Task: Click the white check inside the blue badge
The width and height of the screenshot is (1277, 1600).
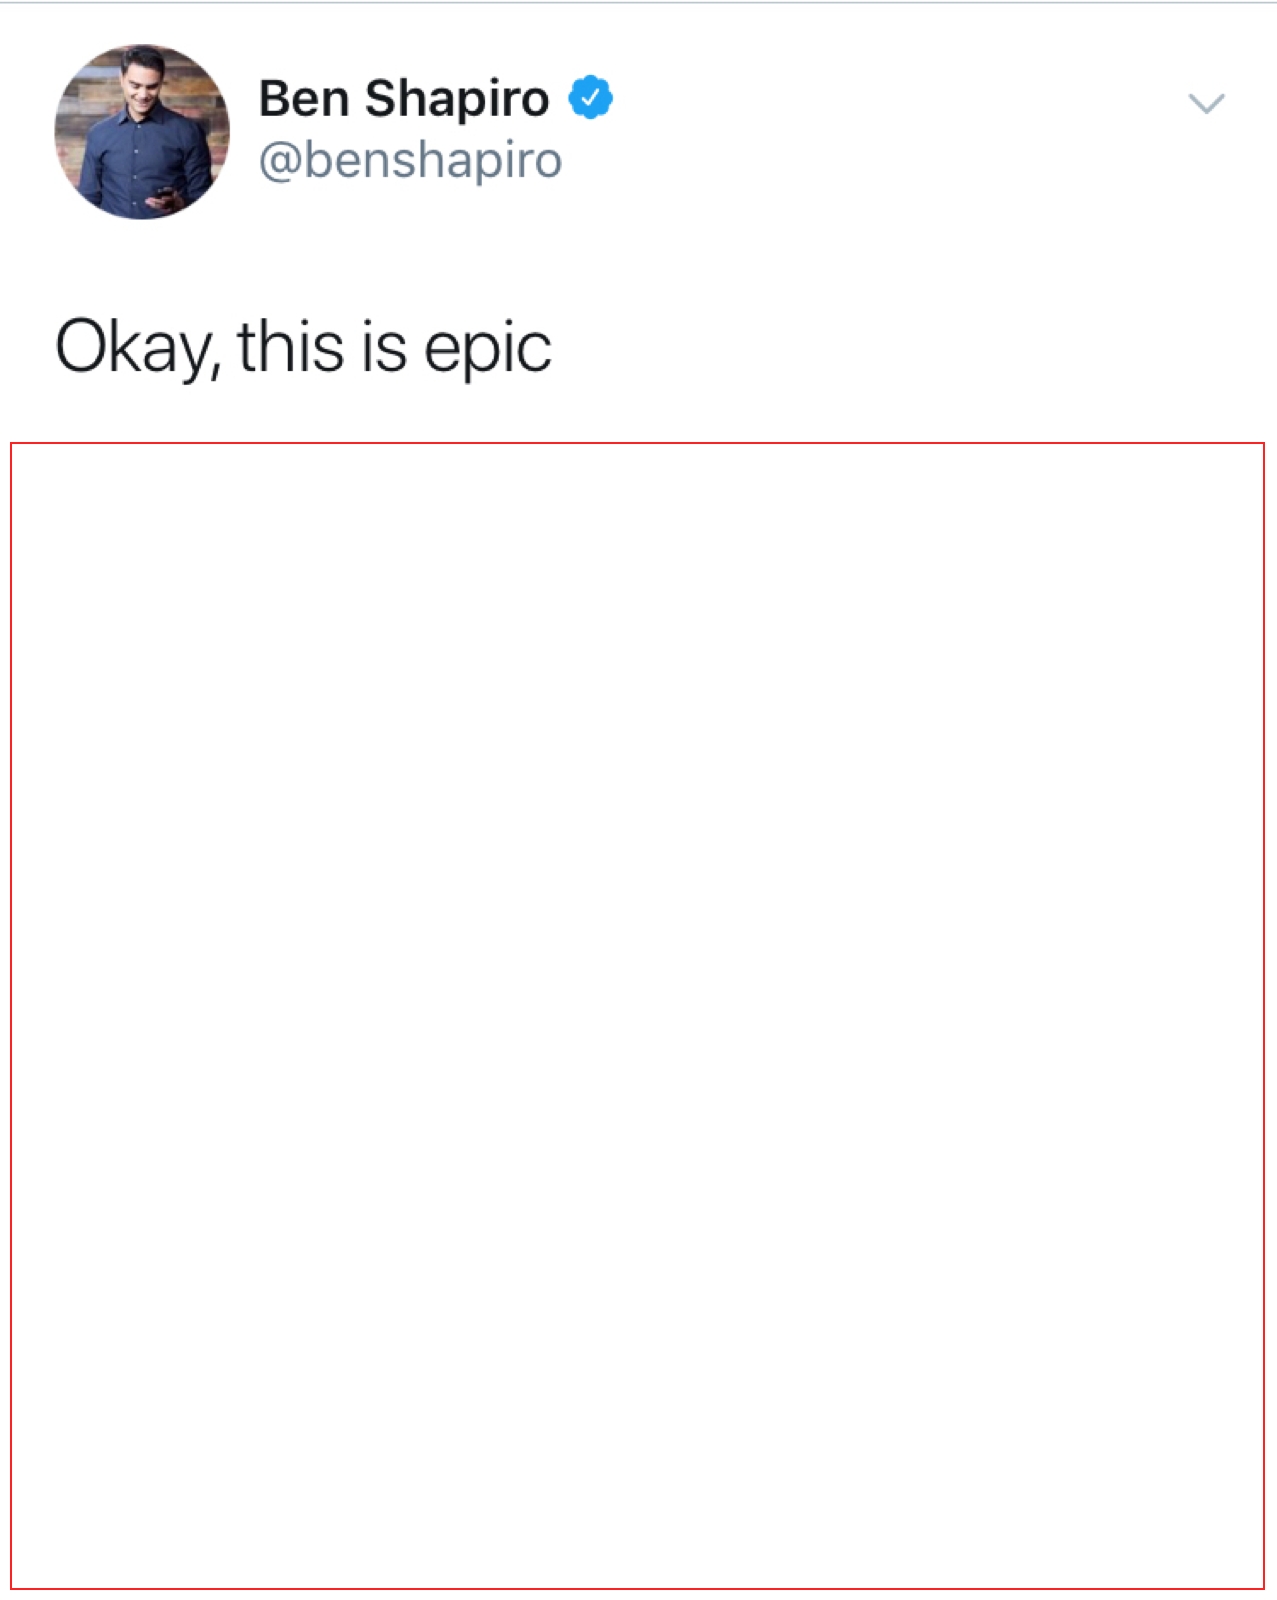Action: coord(591,98)
